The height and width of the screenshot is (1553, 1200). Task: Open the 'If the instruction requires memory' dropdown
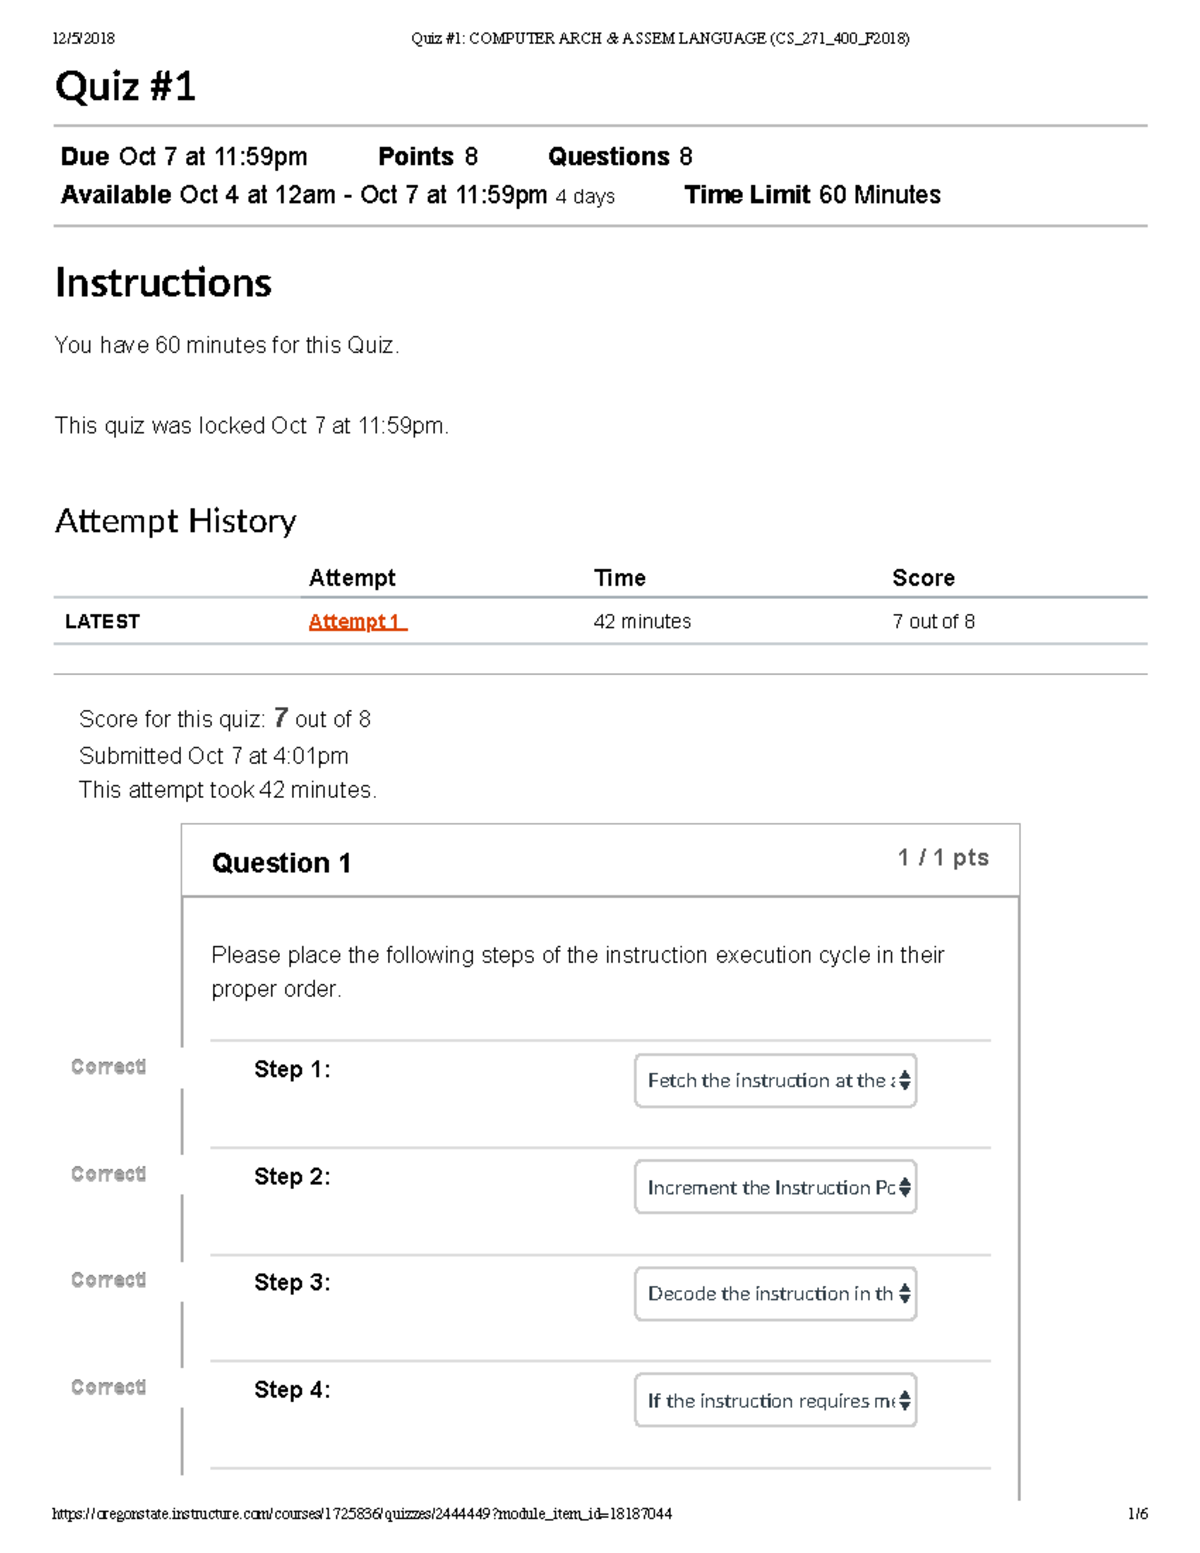coord(776,1401)
